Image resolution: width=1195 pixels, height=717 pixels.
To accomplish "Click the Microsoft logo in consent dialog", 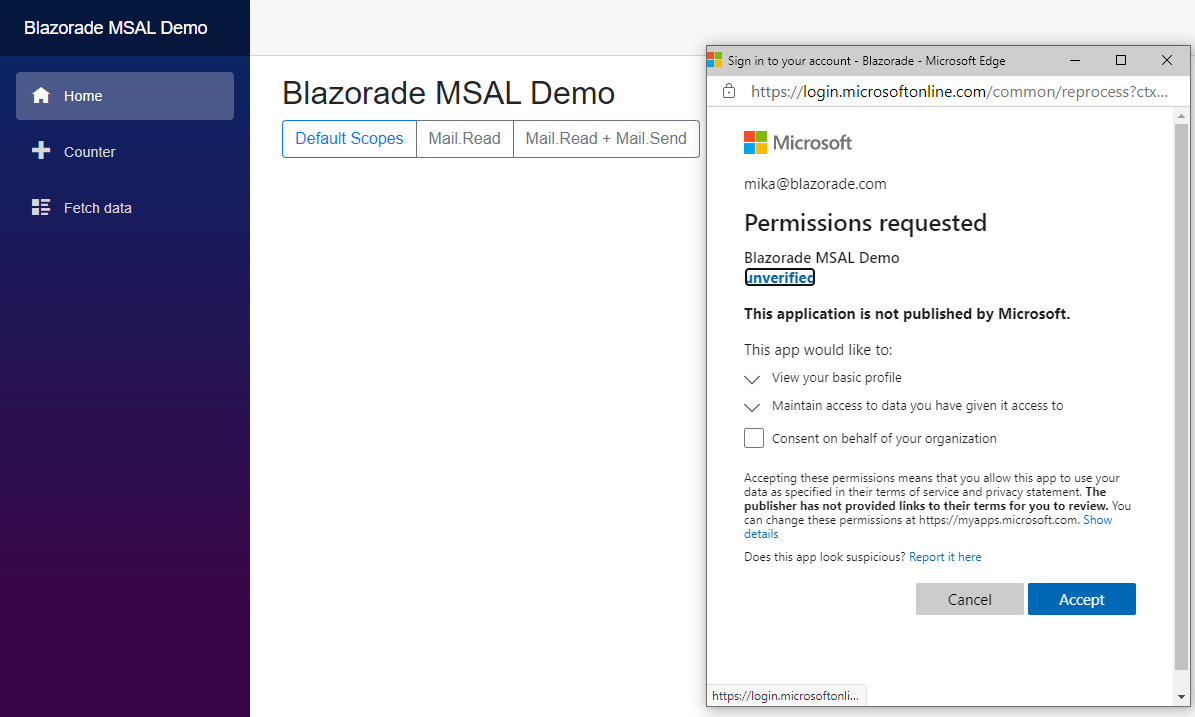I will click(797, 142).
